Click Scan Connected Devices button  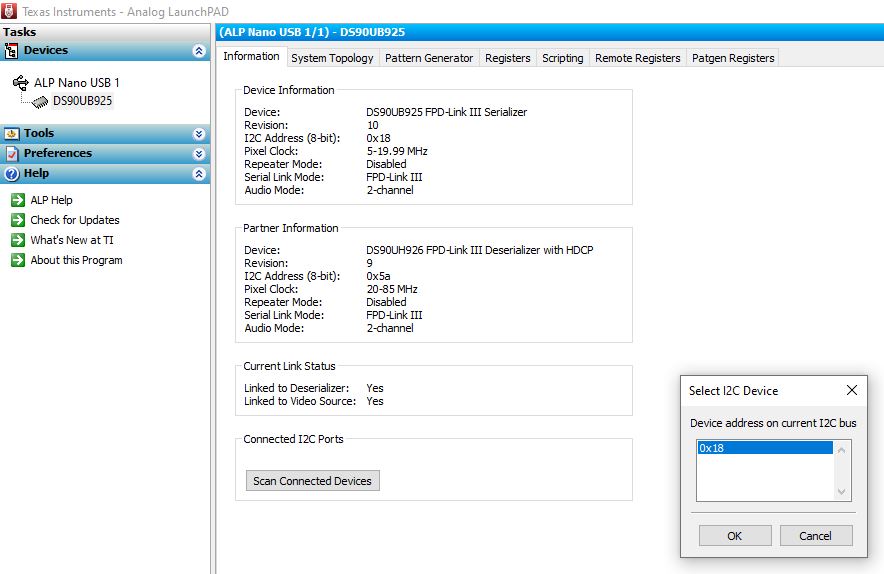[312, 481]
